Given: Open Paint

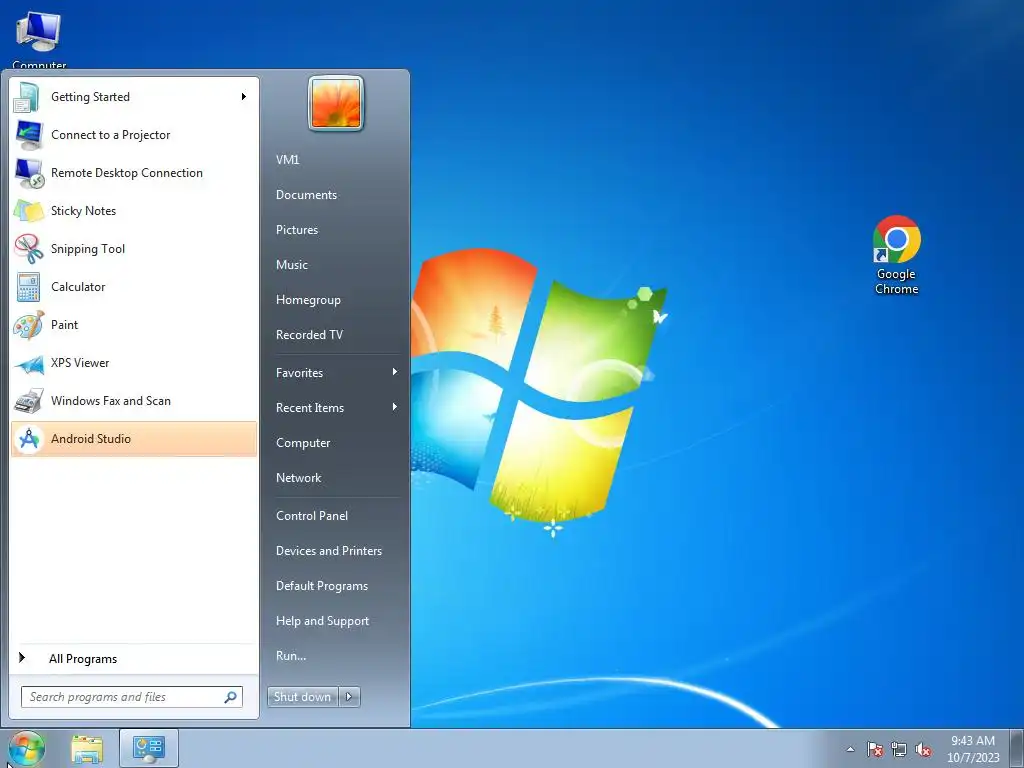Looking at the screenshot, I should 134,325.
